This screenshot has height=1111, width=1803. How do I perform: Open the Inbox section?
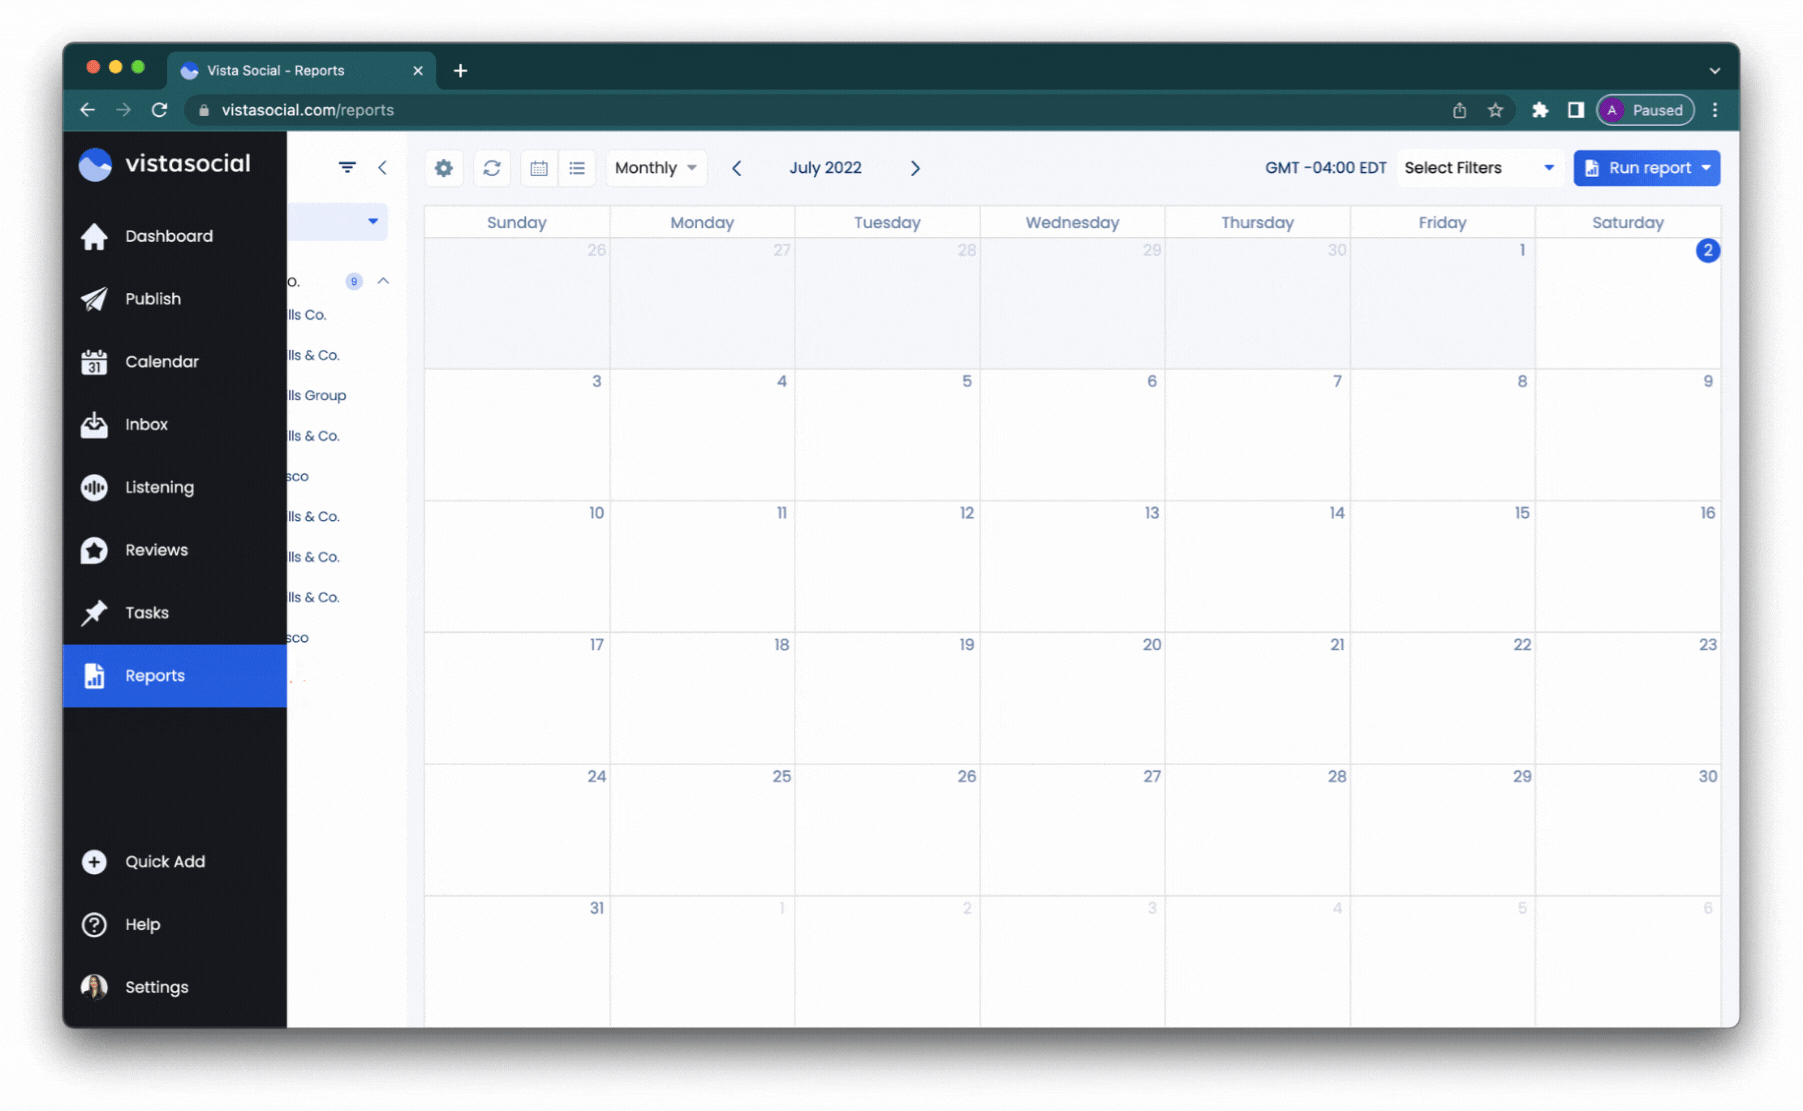pyautogui.click(x=146, y=424)
